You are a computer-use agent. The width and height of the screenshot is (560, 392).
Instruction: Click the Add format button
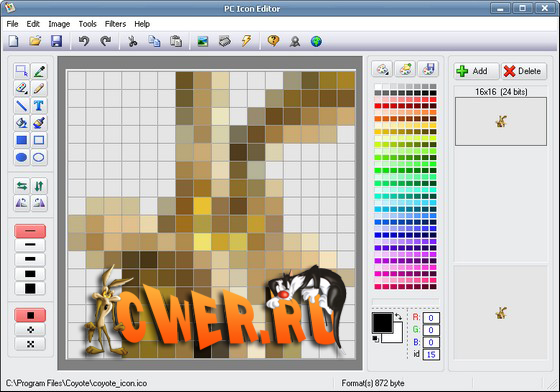point(476,71)
